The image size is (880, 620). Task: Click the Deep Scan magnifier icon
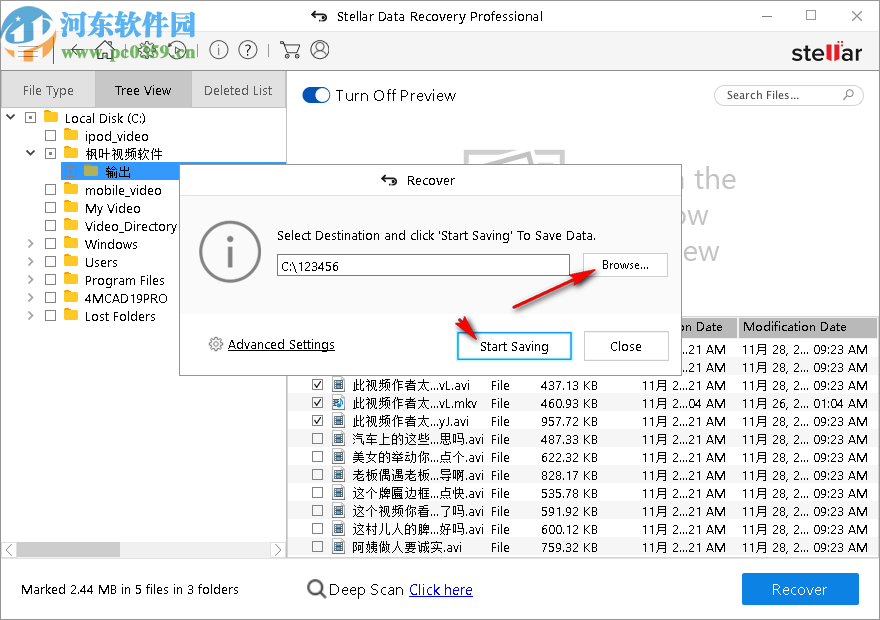(315, 589)
